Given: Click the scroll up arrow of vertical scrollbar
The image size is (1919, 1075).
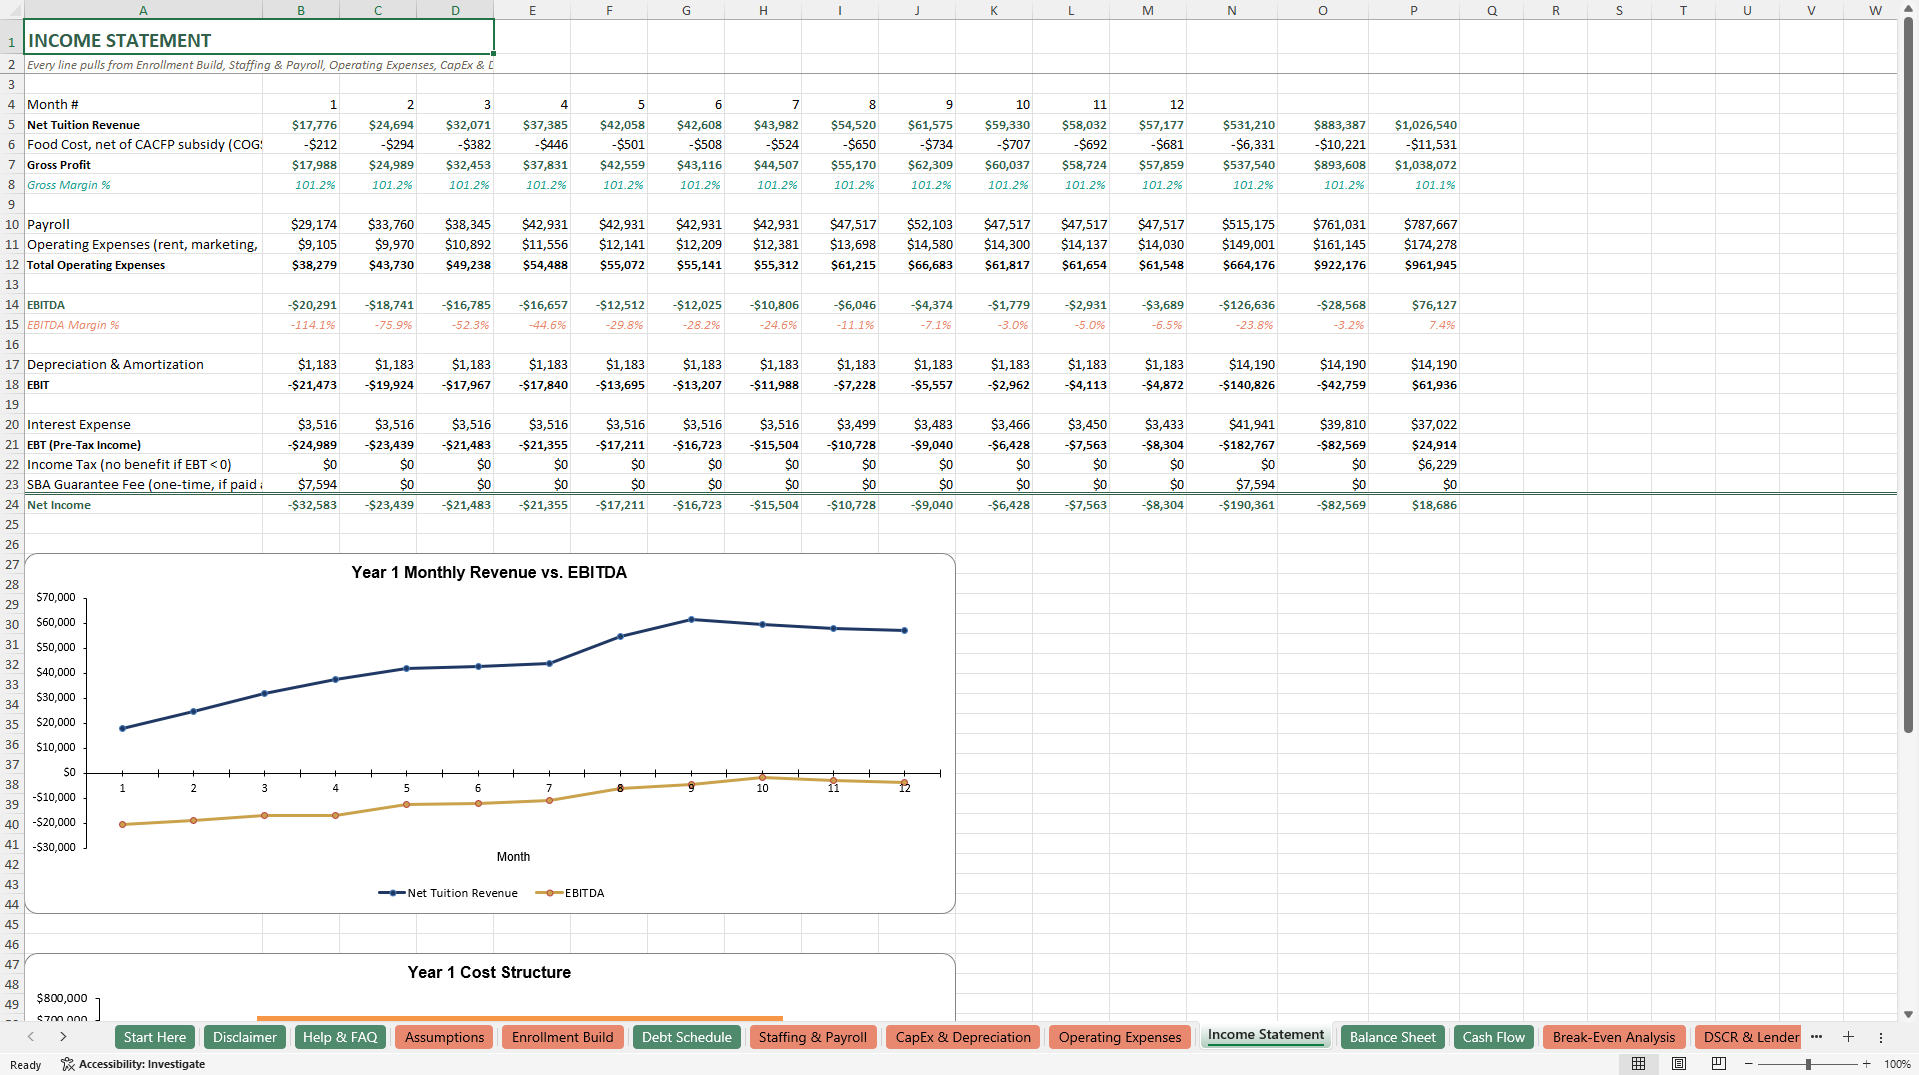Looking at the screenshot, I should pyautogui.click(x=1908, y=9).
